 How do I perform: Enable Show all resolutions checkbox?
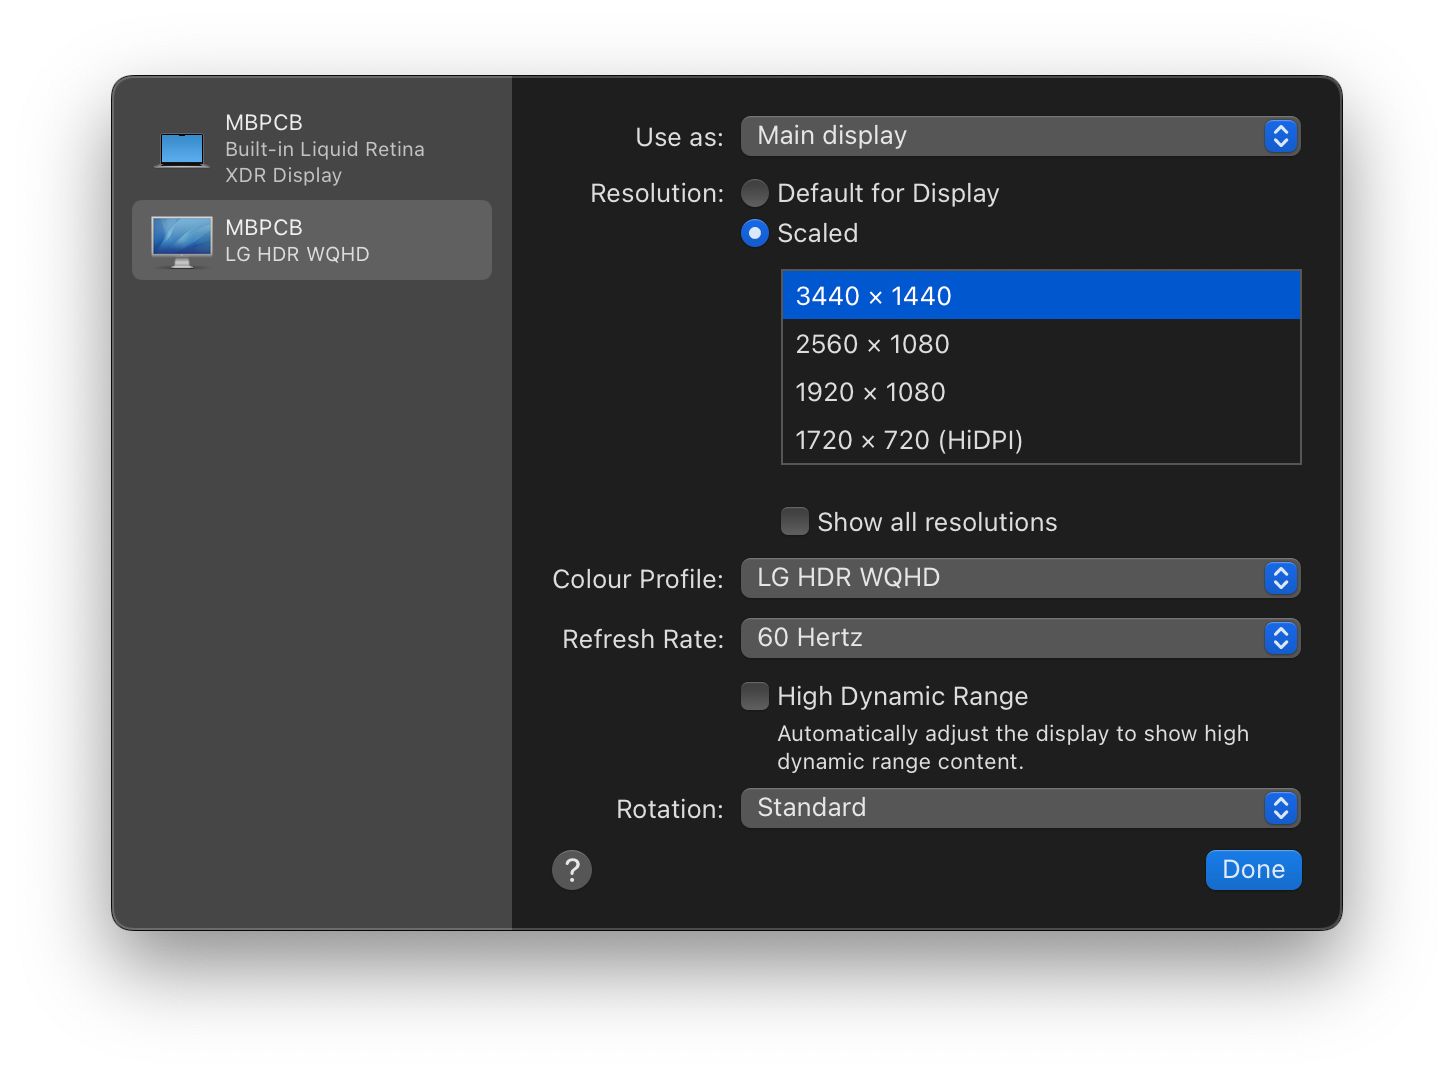[795, 522]
